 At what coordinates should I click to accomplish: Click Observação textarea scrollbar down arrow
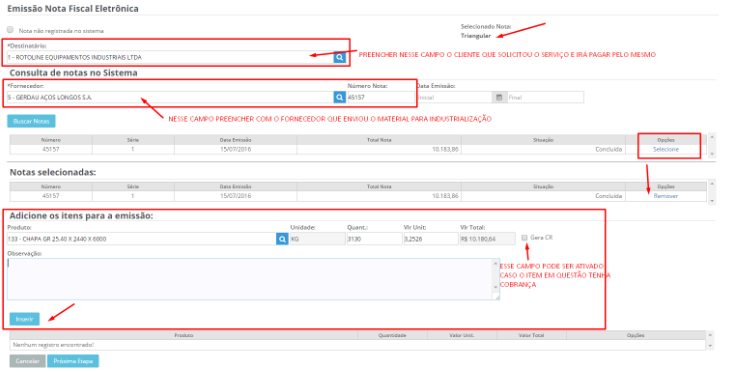[496, 287]
